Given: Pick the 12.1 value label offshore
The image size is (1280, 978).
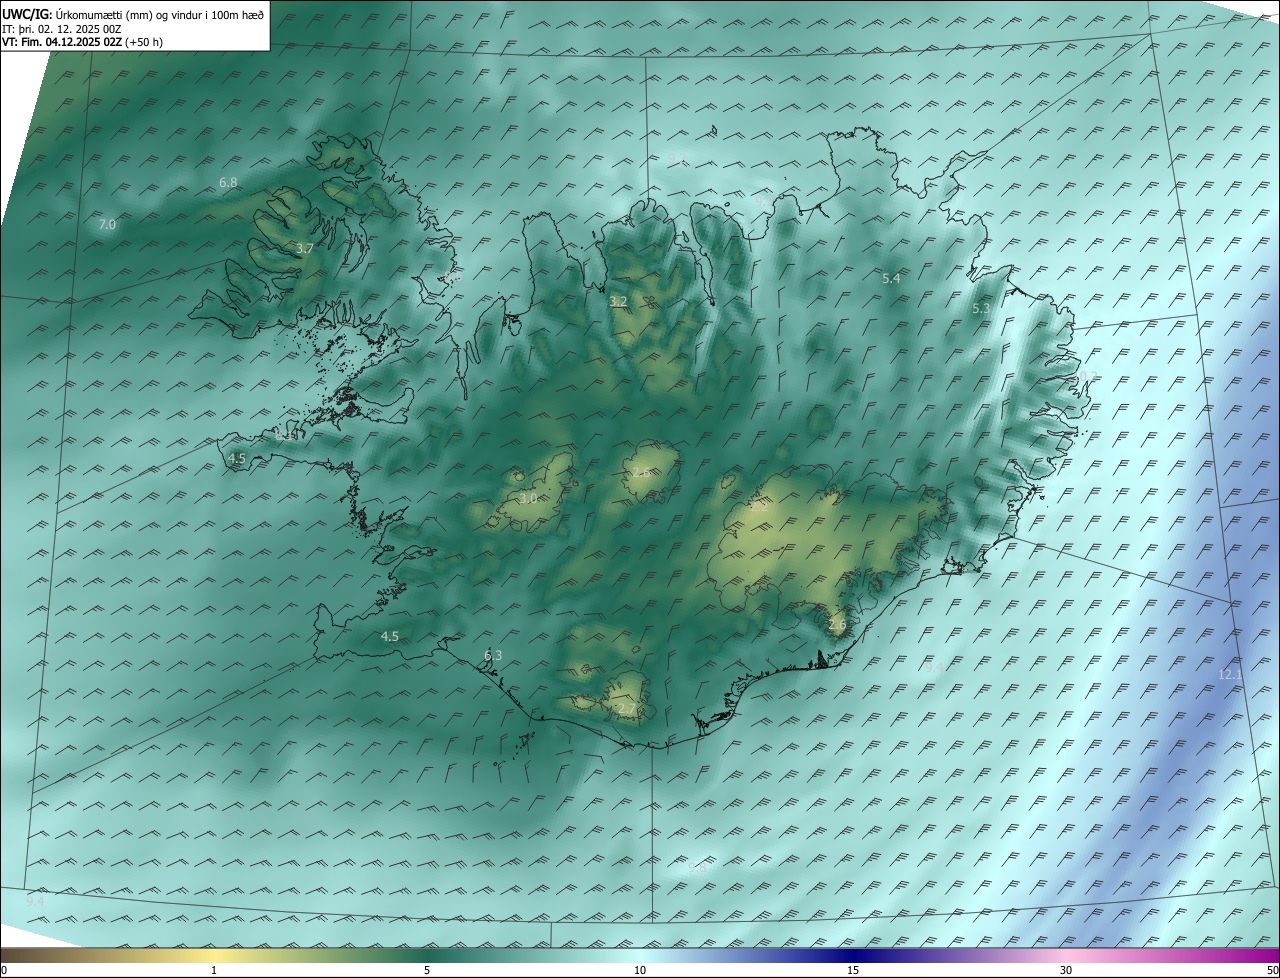Looking at the screenshot, I should tap(1230, 675).
